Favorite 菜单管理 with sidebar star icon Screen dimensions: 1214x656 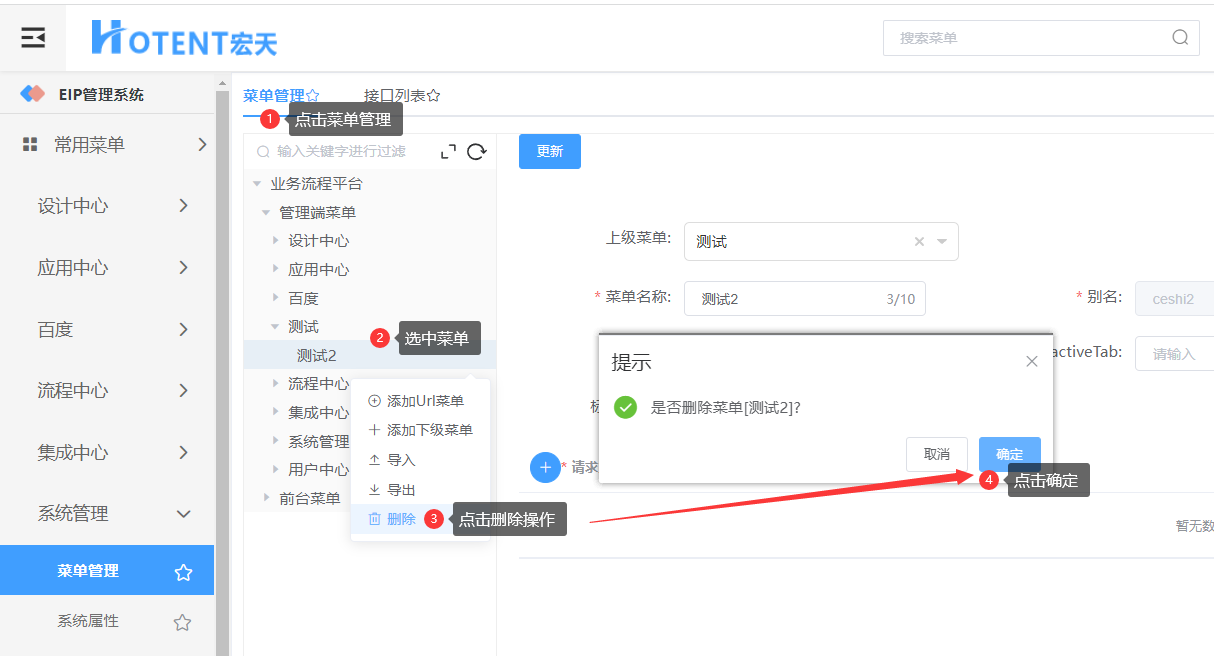coord(183,572)
